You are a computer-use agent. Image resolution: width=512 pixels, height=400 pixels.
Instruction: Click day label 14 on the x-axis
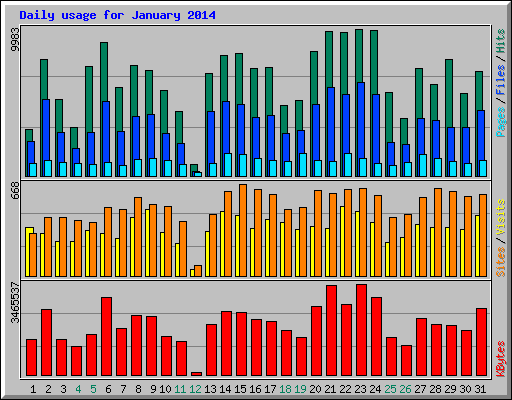[225, 389]
